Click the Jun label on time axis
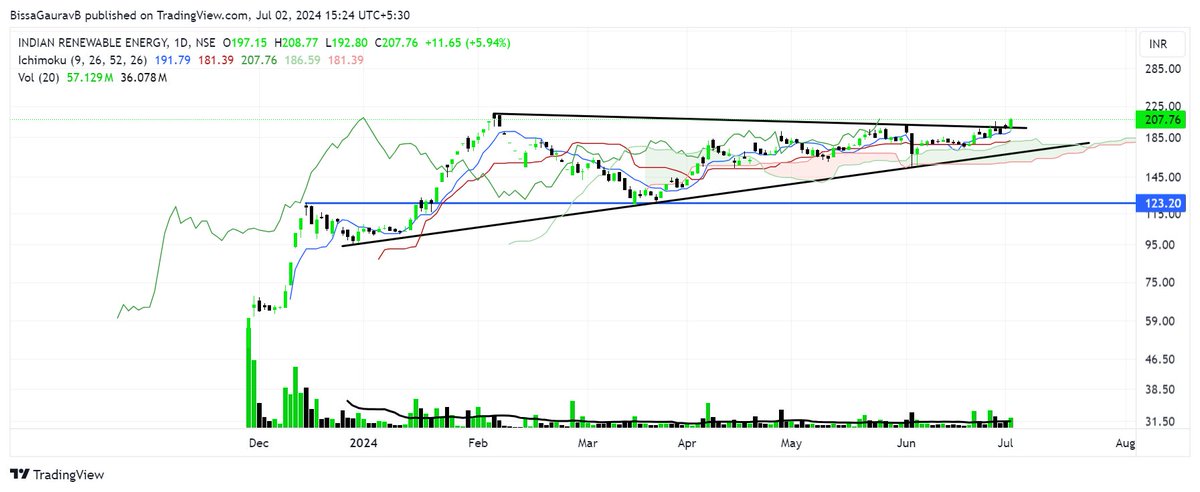 click(x=907, y=442)
